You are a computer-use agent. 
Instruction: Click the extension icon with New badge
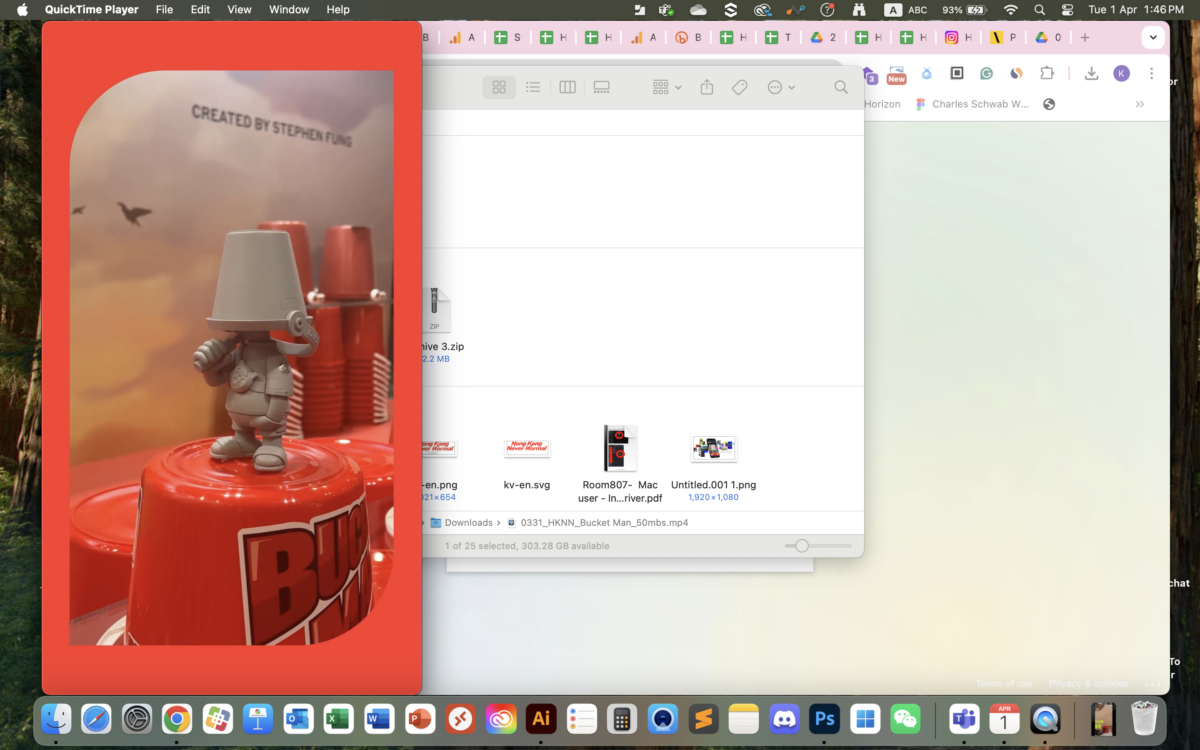pyautogui.click(x=896, y=74)
